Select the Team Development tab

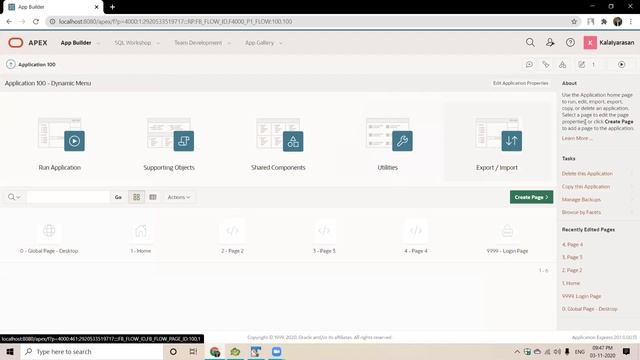click(198, 43)
